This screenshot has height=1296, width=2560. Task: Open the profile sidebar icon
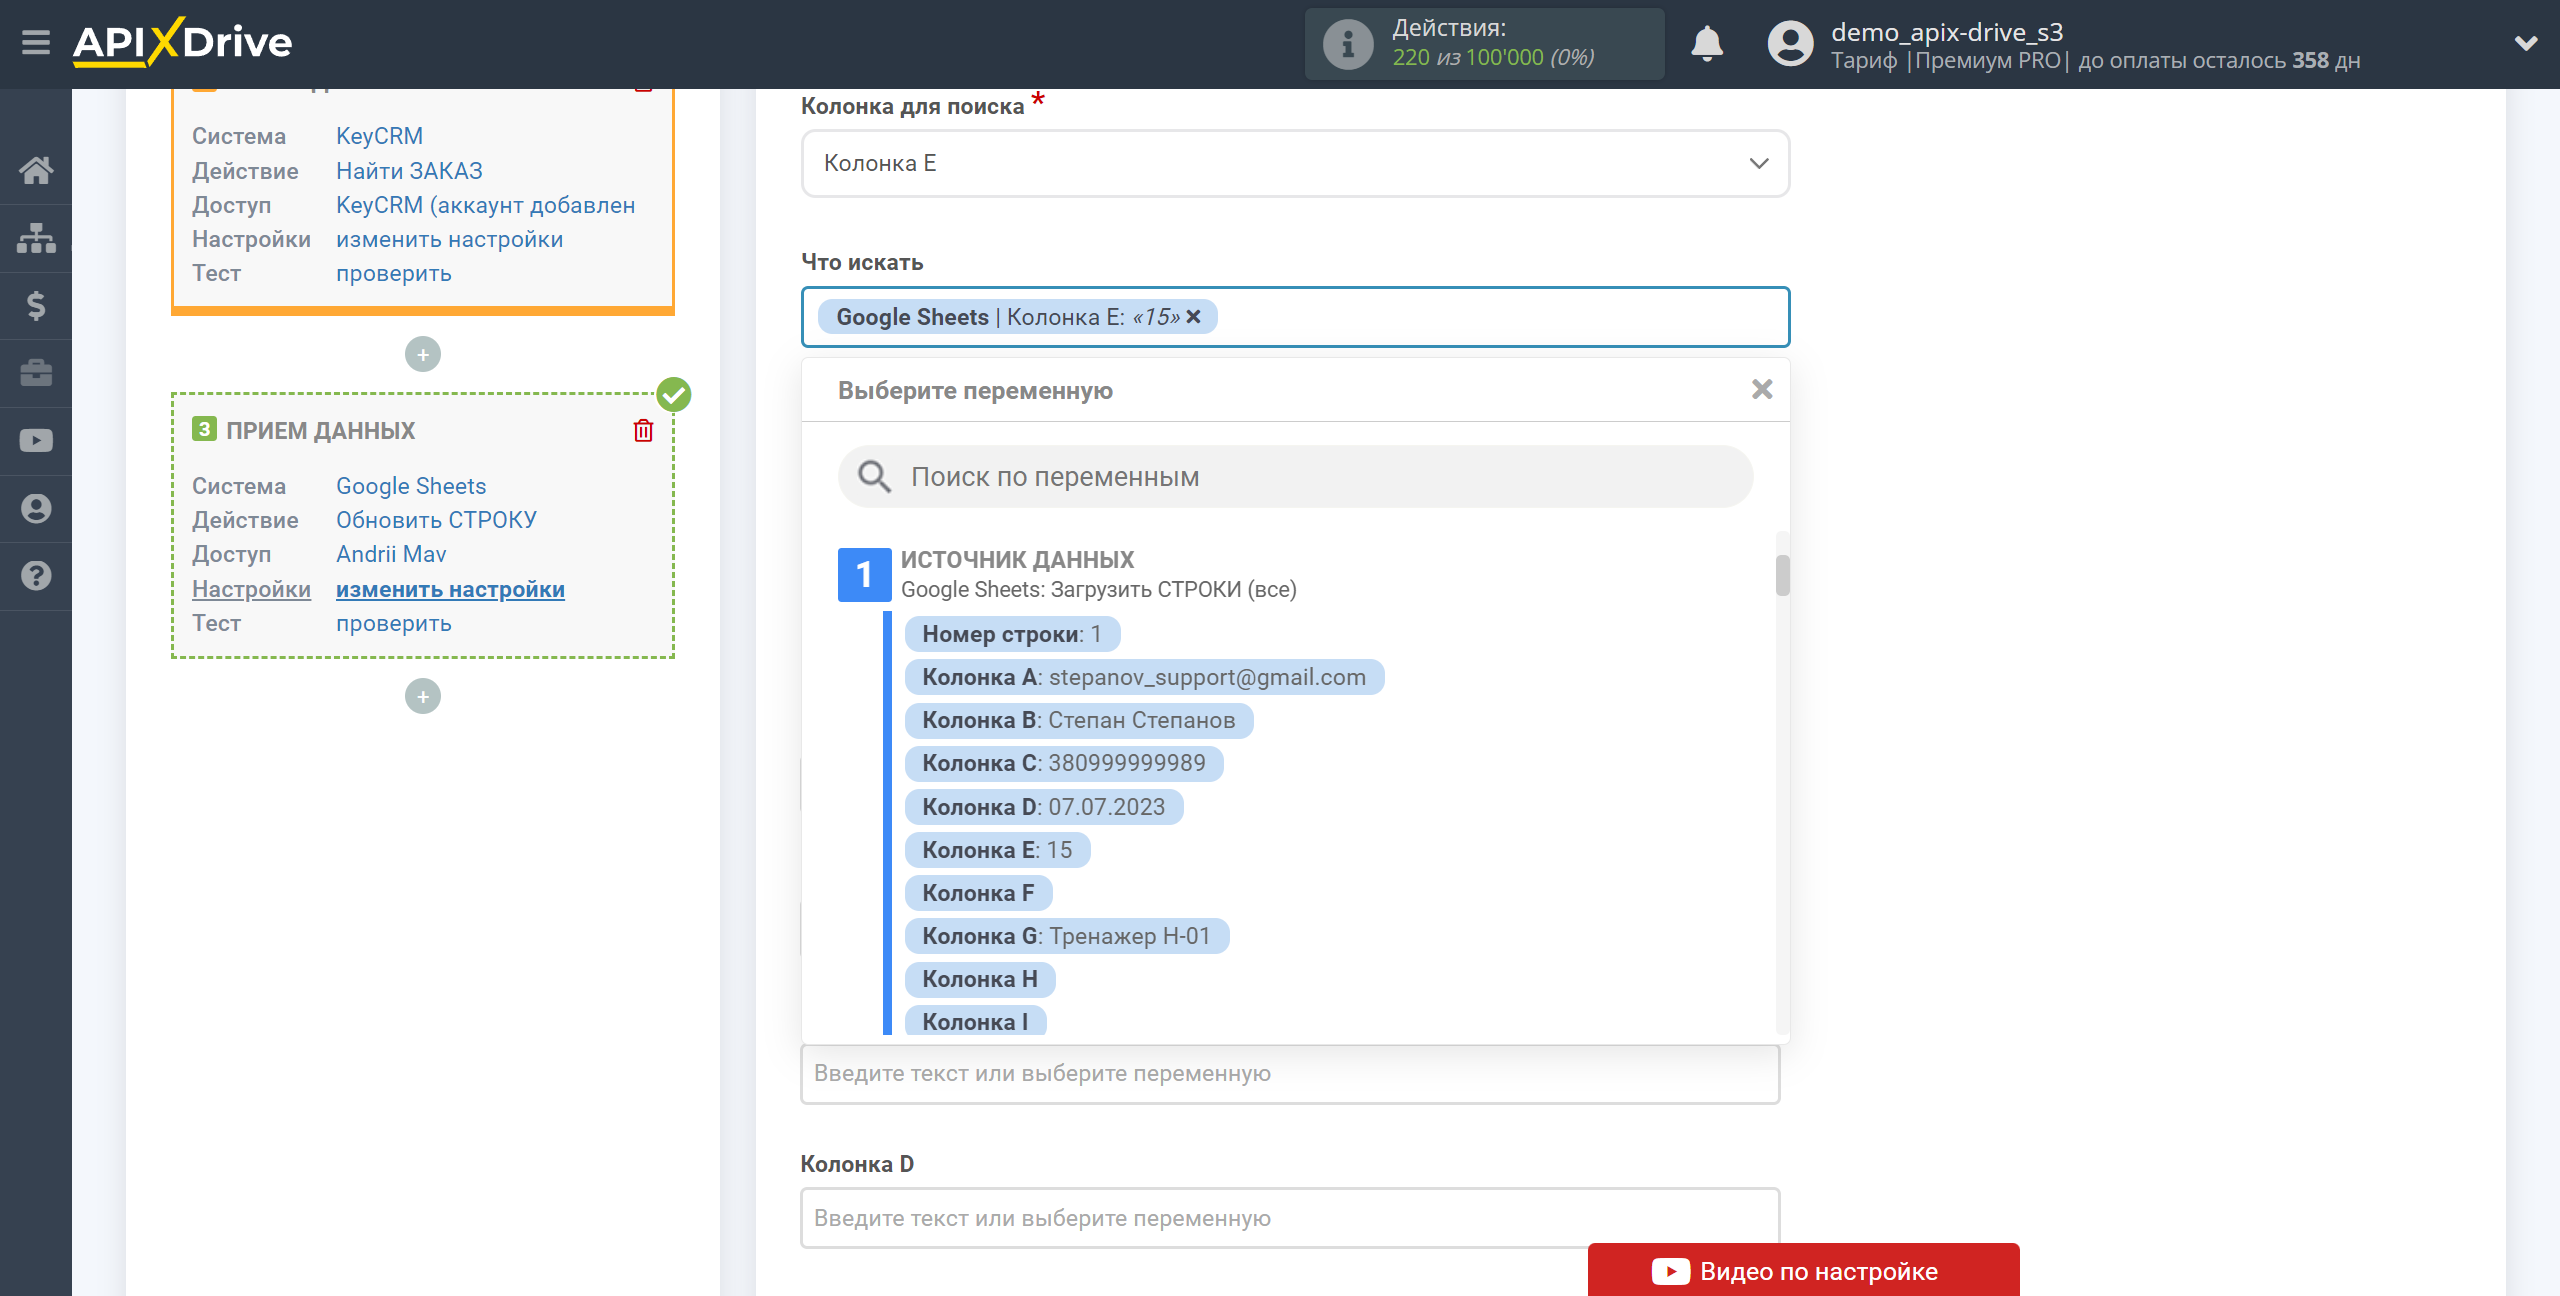(36, 508)
